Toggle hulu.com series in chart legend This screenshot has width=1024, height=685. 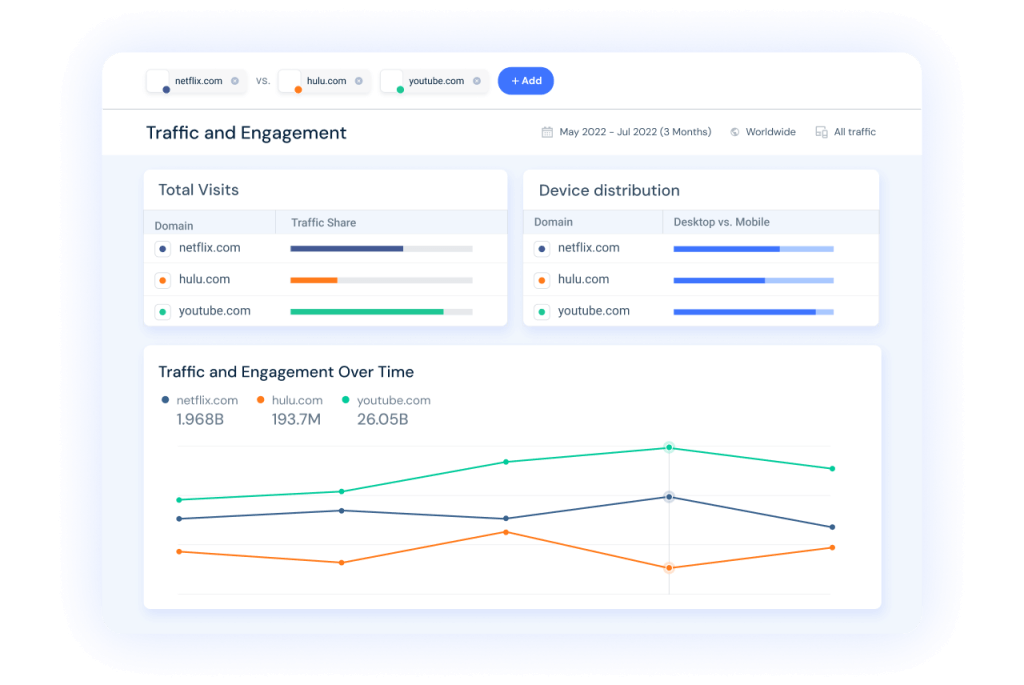pyautogui.click(x=290, y=400)
